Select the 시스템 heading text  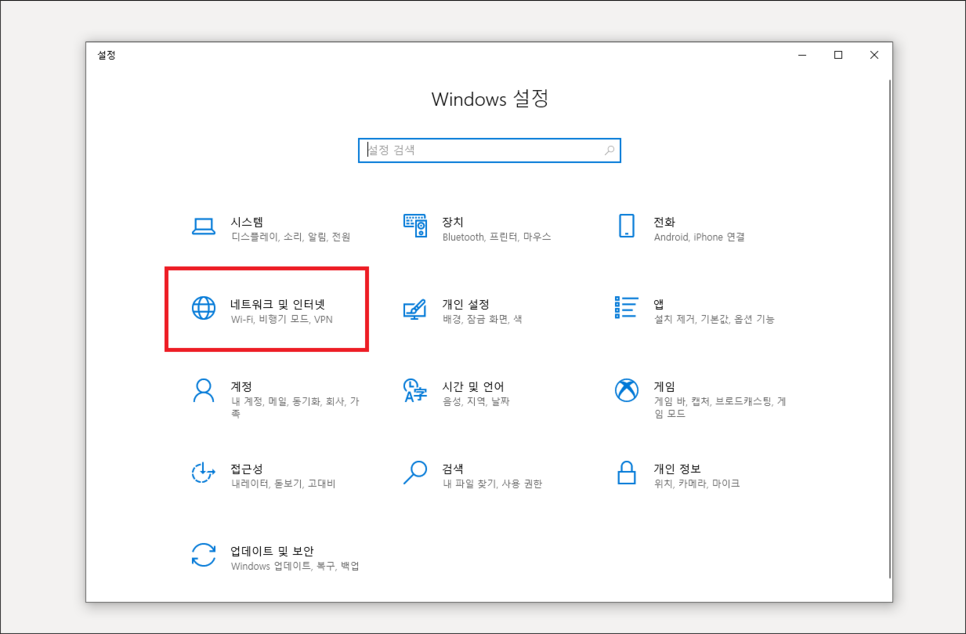click(247, 222)
